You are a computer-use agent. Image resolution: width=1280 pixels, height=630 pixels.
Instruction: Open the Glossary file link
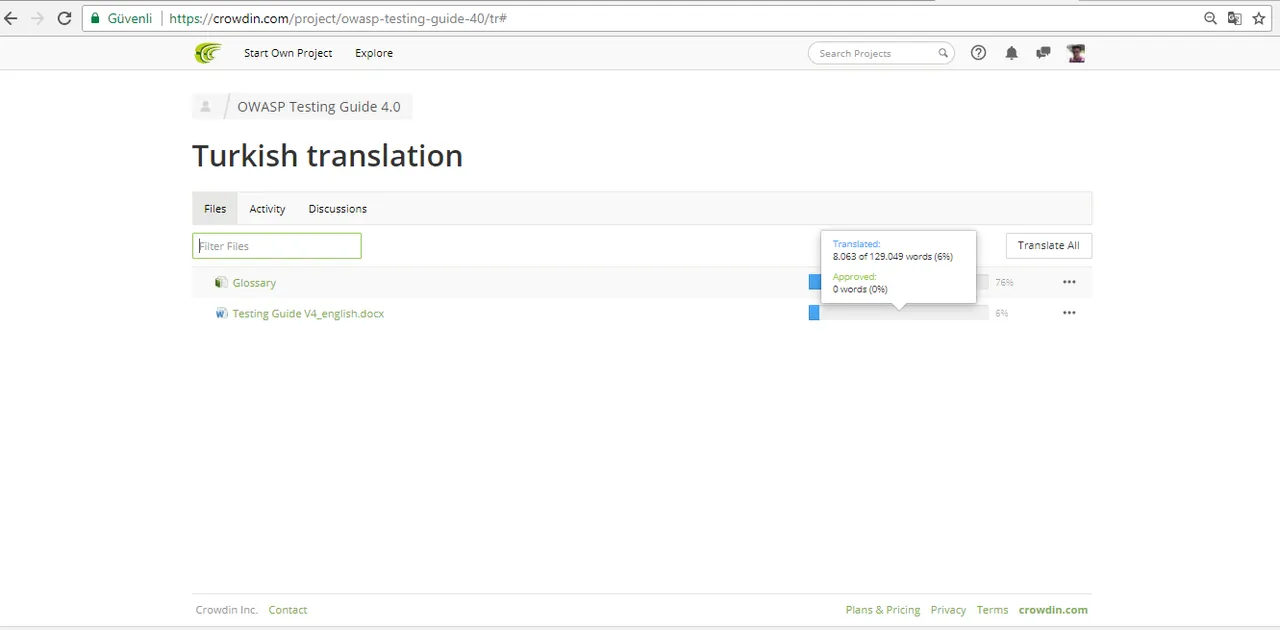point(254,283)
